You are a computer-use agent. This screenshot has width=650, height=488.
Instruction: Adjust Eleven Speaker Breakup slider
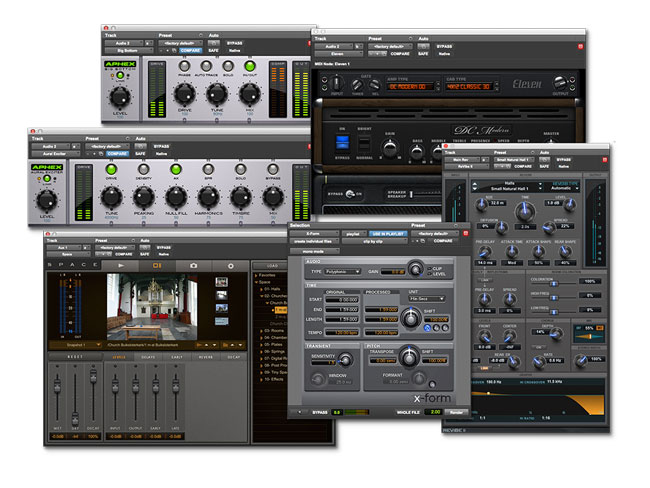[411, 194]
